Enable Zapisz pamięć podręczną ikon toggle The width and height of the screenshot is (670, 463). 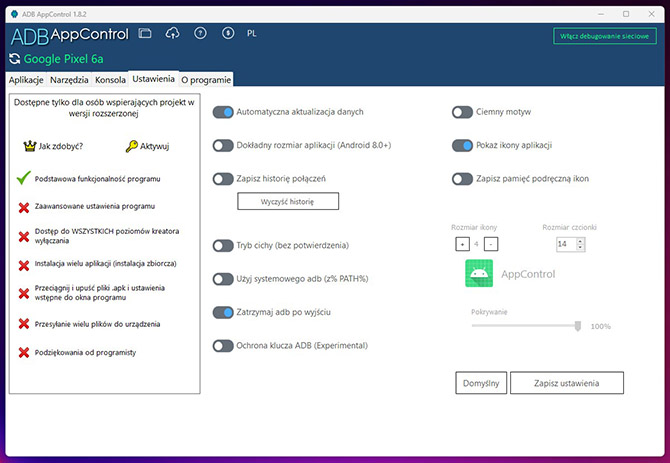(x=462, y=179)
